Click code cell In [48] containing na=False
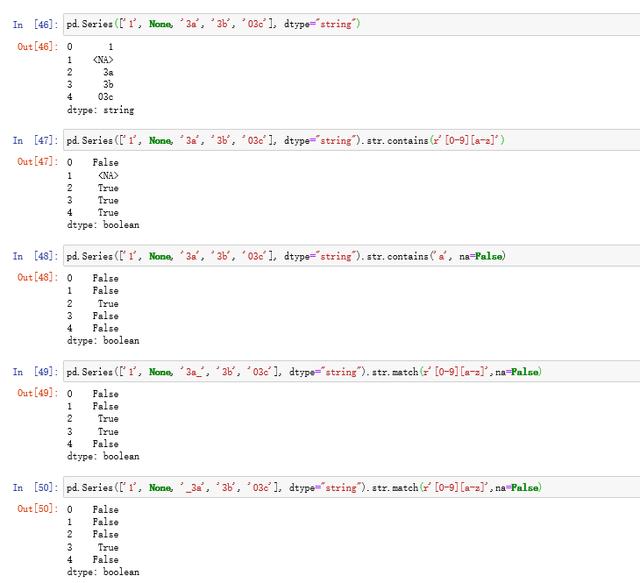Viewport: 640px width, 583px height. point(351,256)
